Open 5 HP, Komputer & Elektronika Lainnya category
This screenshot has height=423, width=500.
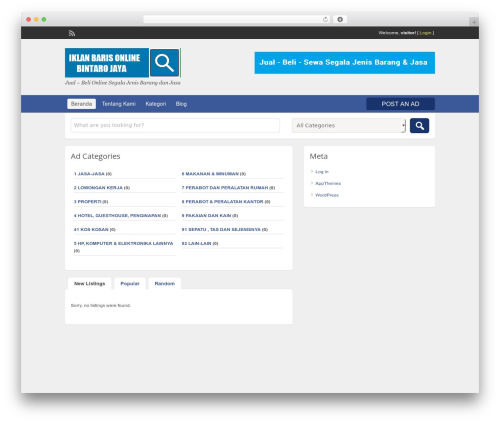coord(123,244)
